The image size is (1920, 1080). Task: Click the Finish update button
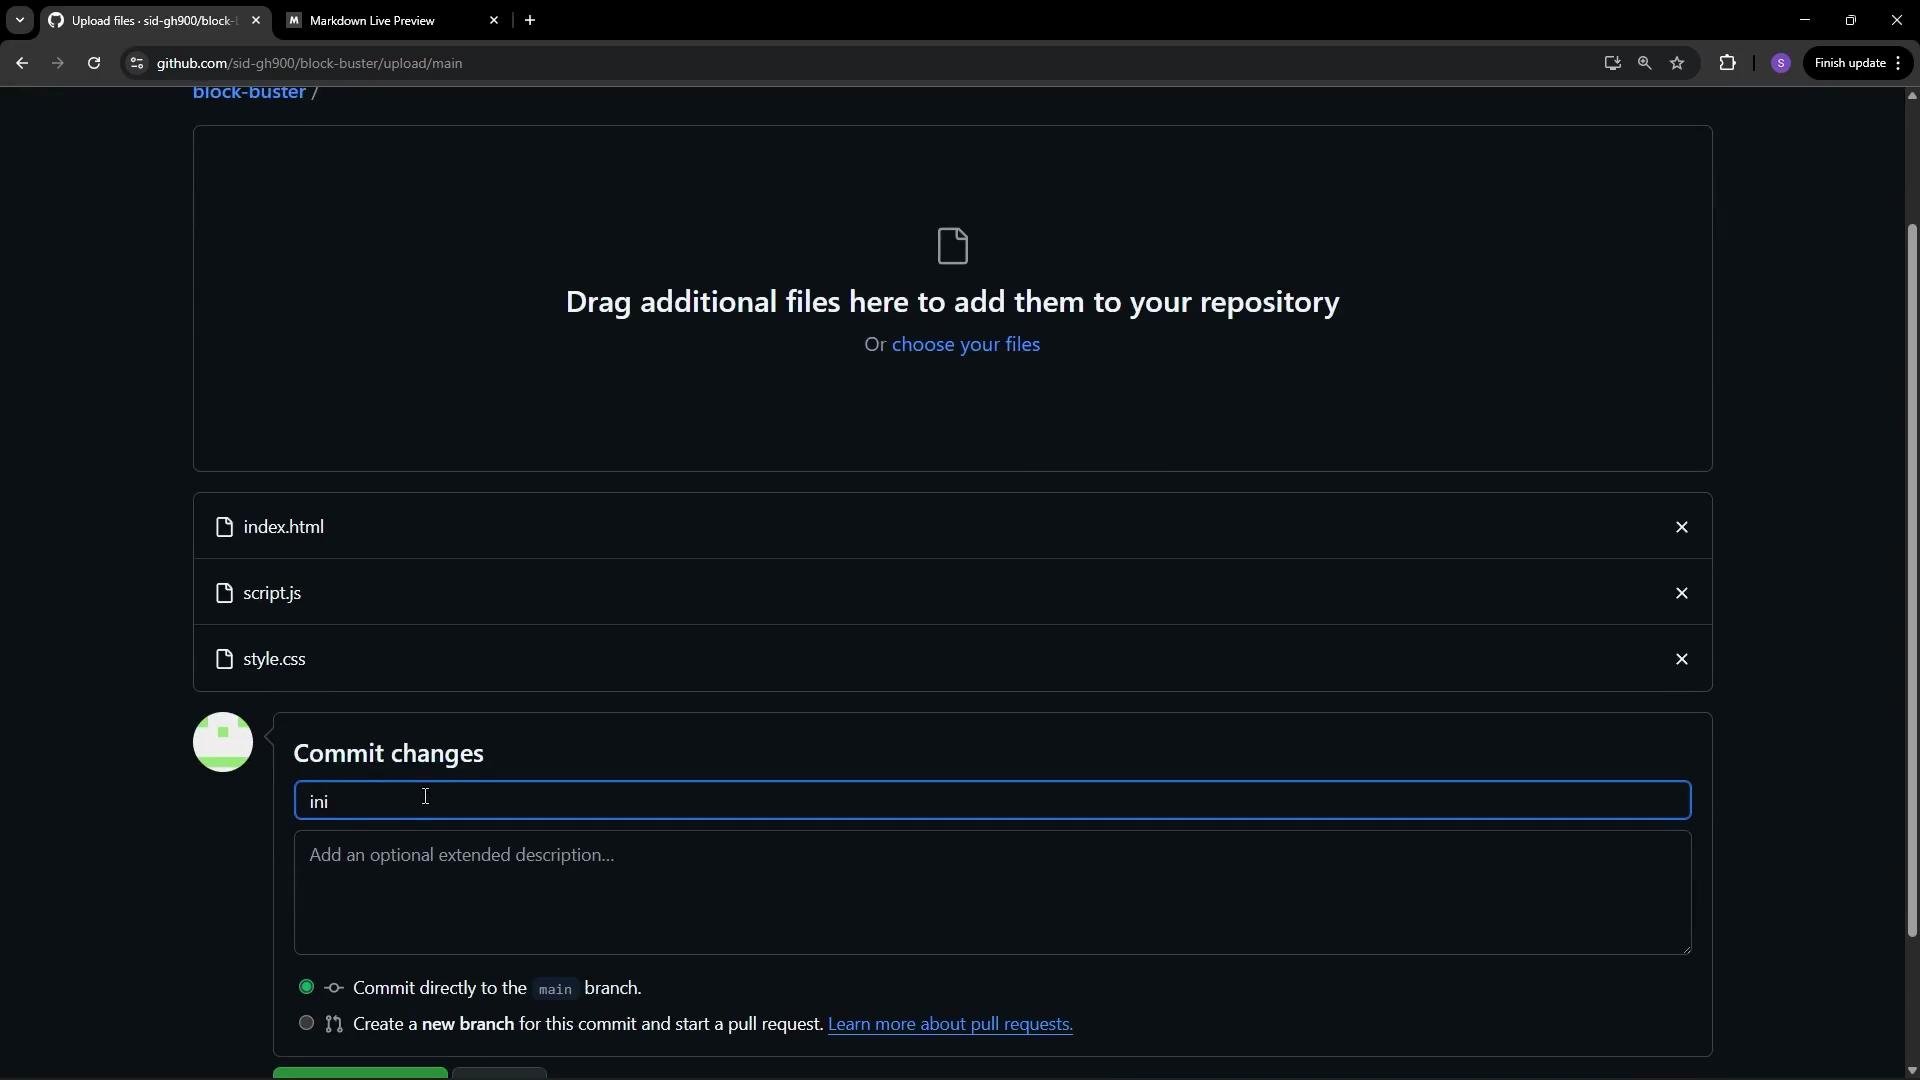pyautogui.click(x=1857, y=63)
